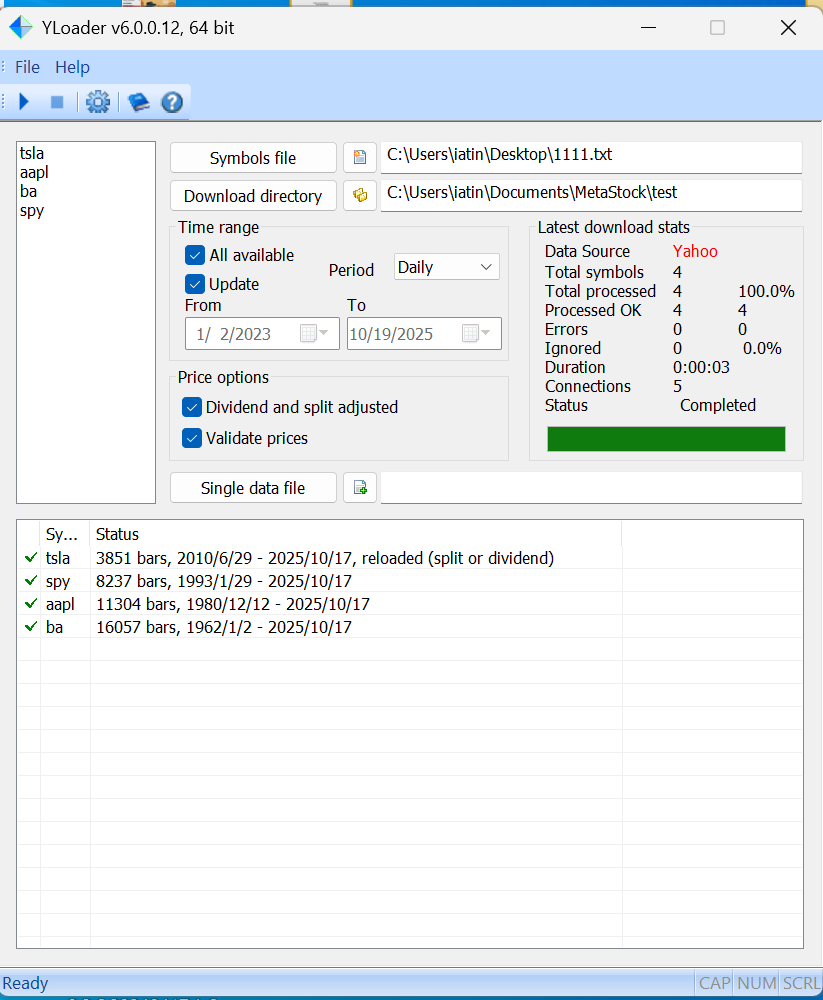Disable Dividend and split adjusted option

tap(192, 407)
